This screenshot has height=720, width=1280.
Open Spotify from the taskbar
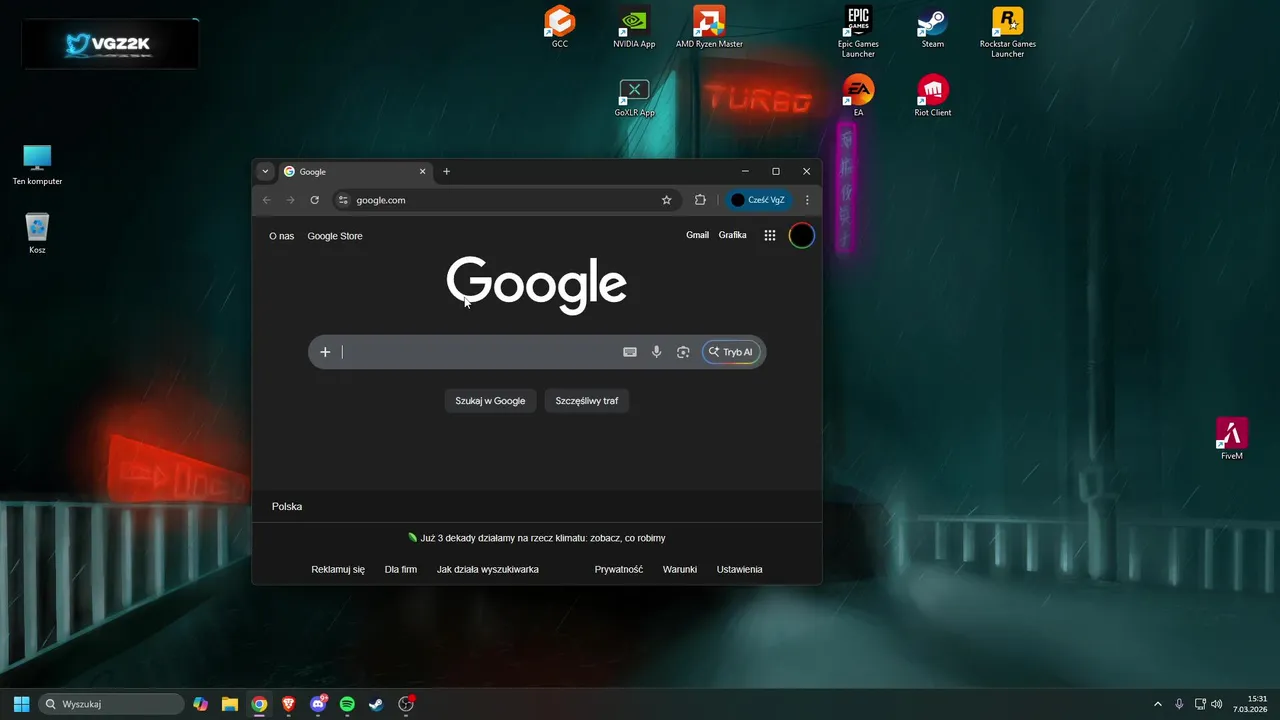tap(347, 704)
